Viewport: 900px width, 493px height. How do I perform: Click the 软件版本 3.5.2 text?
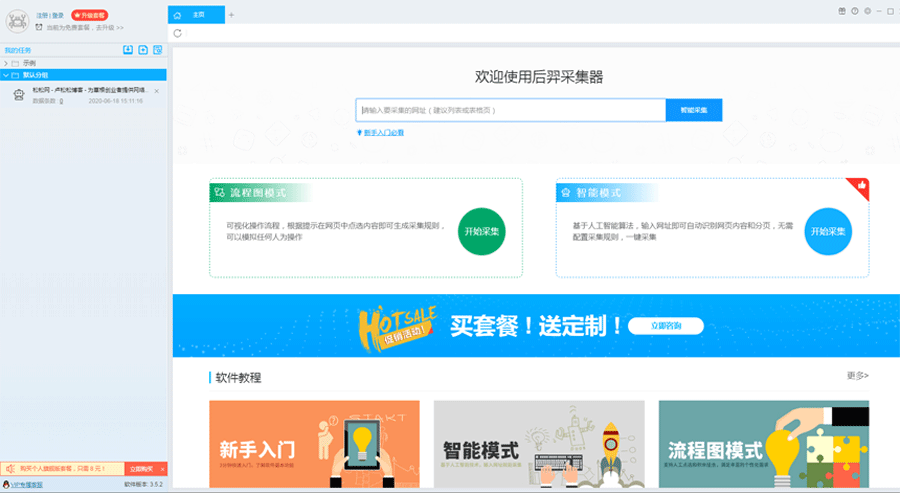pos(143,484)
